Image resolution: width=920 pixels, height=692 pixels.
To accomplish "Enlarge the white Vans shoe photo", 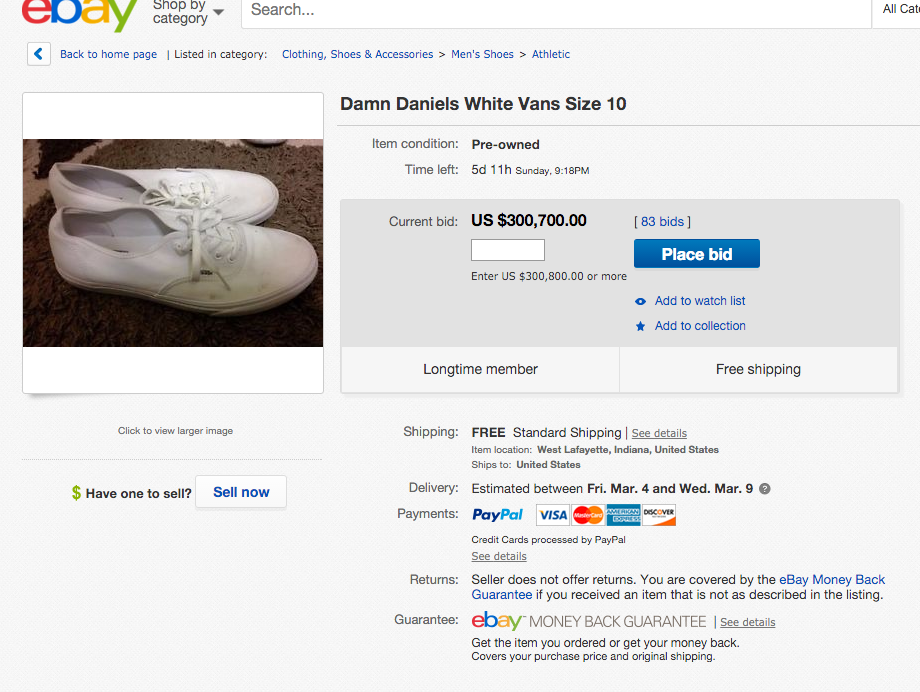I will 173,243.
